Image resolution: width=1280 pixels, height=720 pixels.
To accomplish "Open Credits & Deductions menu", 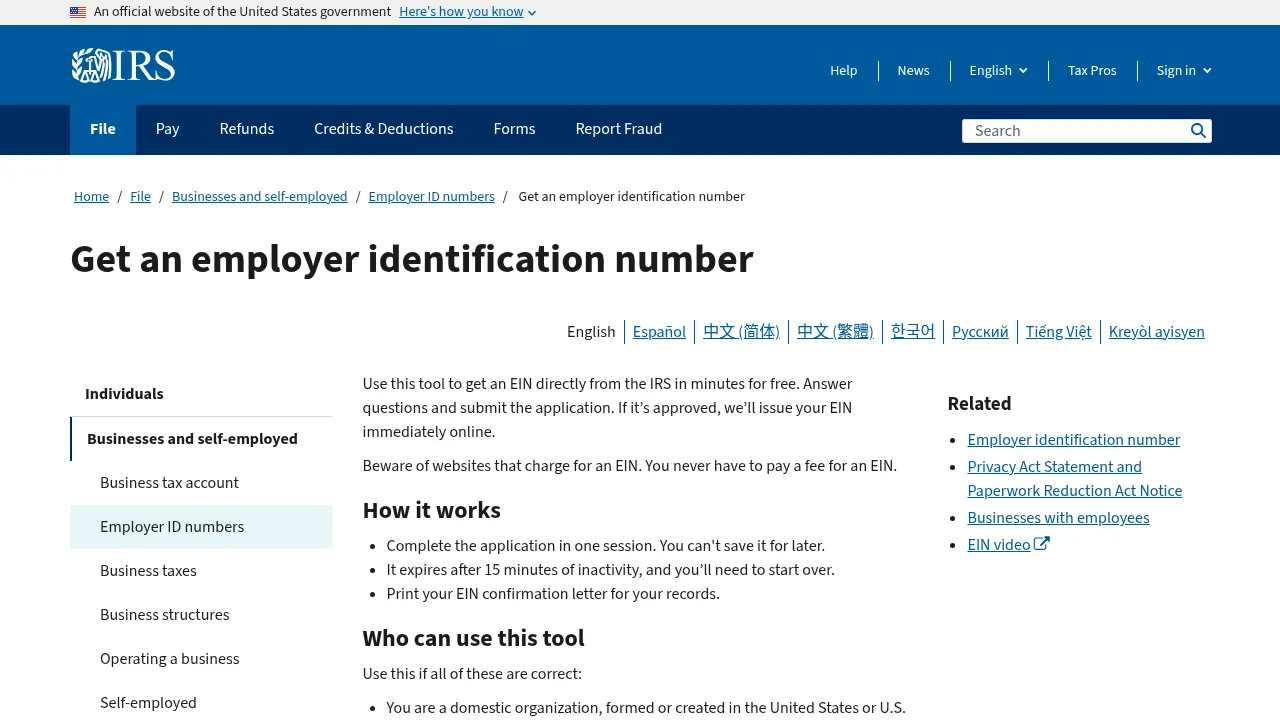I will coord(384,130).
